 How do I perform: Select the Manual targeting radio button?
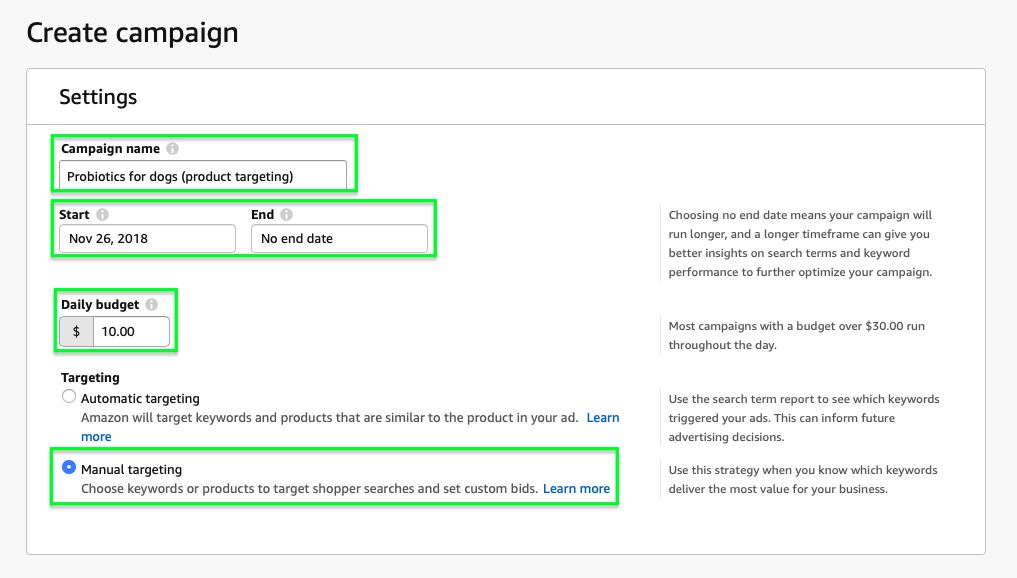point(69,467)
